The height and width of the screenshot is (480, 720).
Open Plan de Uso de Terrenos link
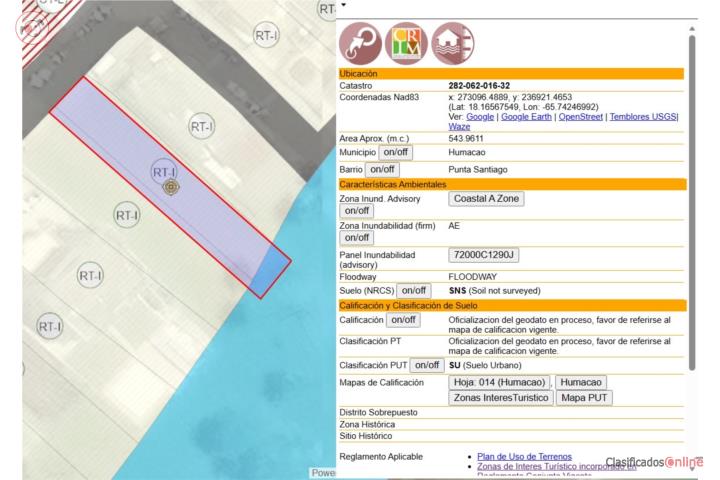pyautogui.click(x=524, y=457)
